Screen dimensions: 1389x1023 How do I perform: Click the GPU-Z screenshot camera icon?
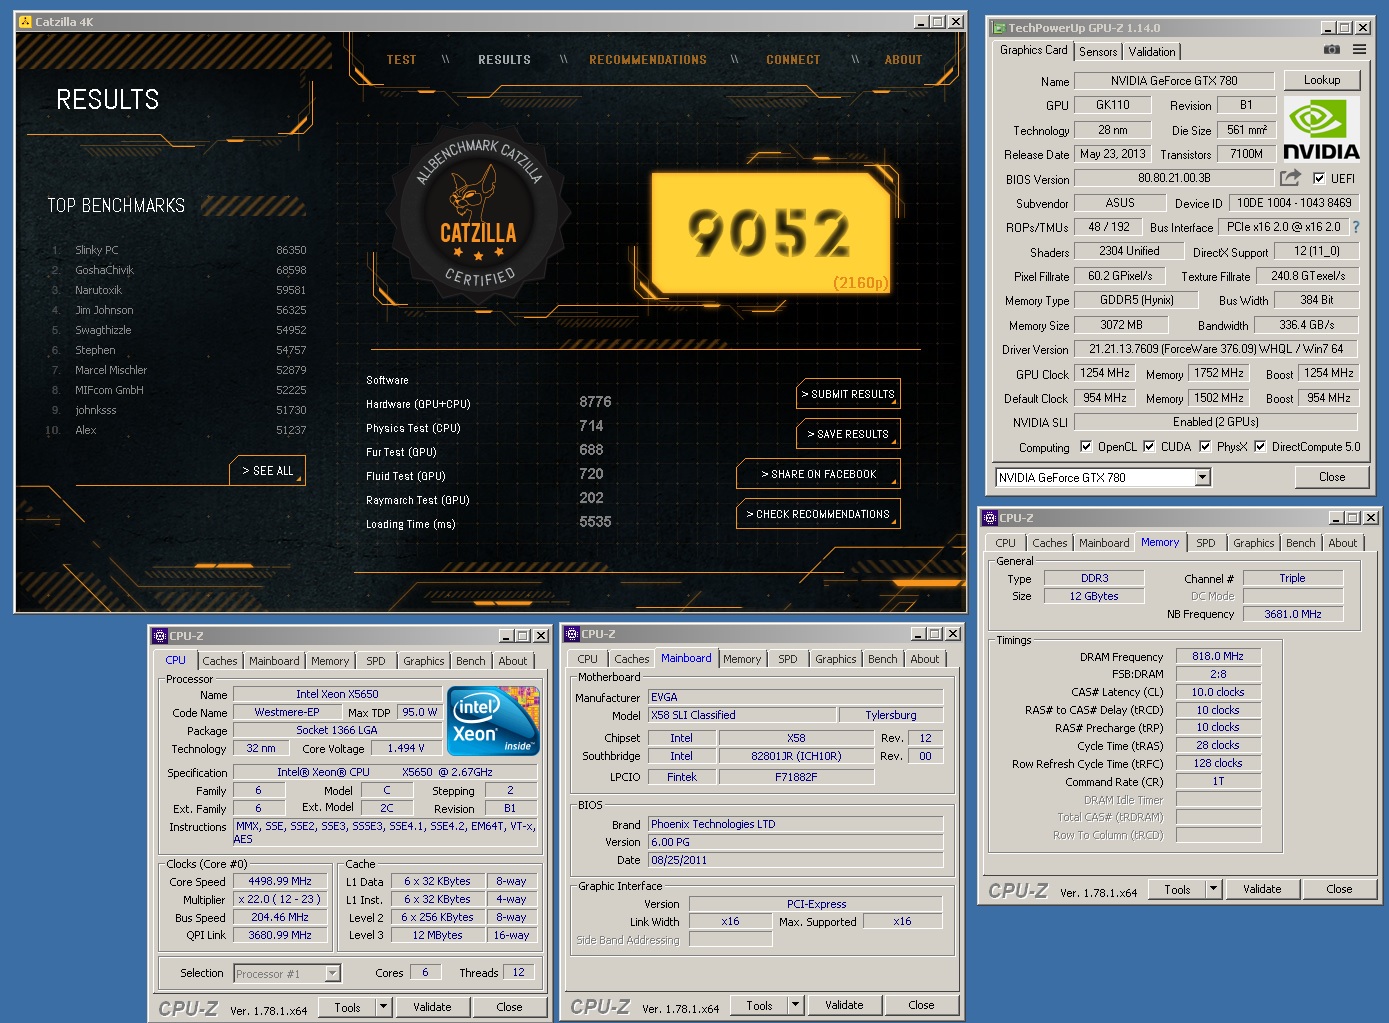point(1331,49)
